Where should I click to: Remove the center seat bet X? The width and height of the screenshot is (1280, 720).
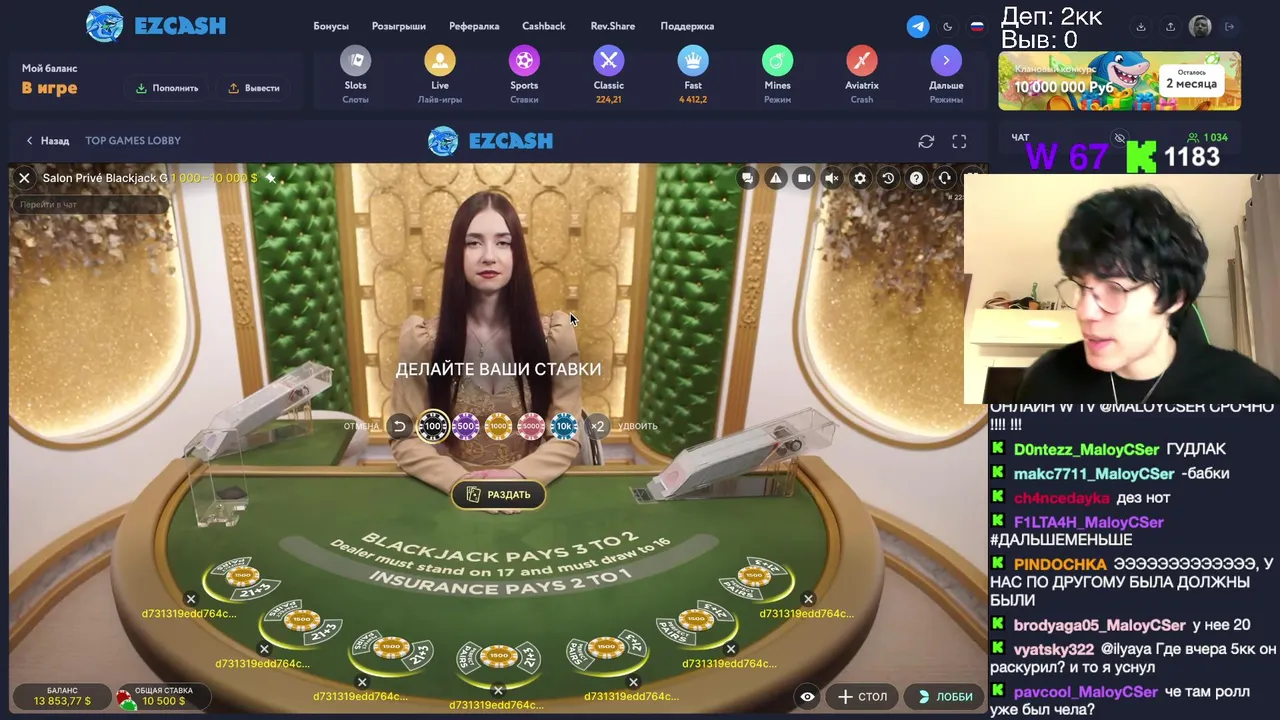click(x=498, y=690)
